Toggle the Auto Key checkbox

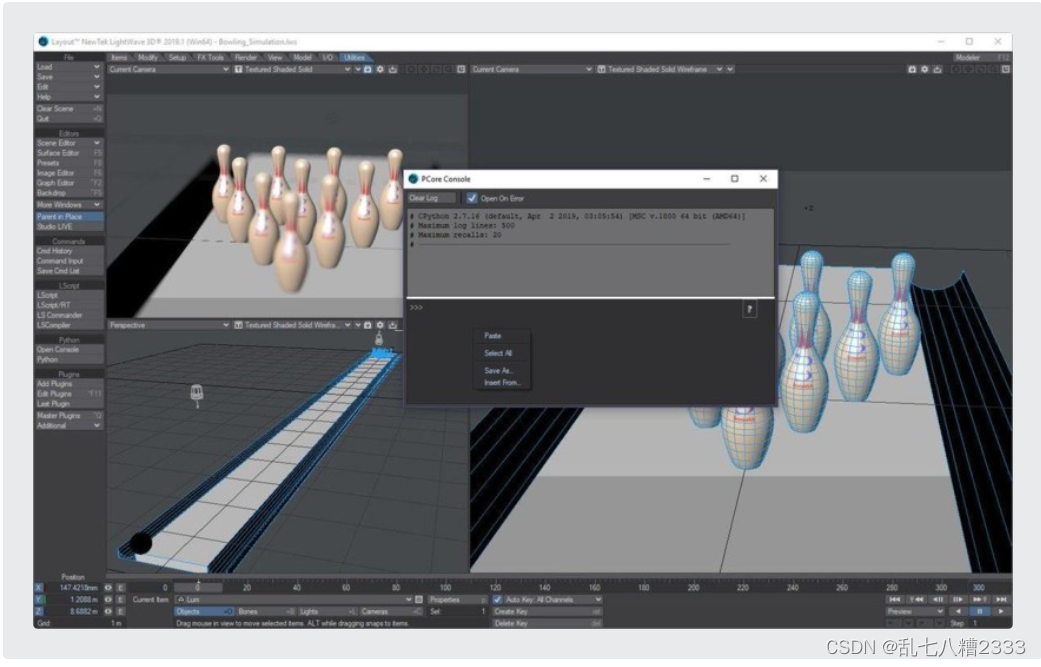498,599
